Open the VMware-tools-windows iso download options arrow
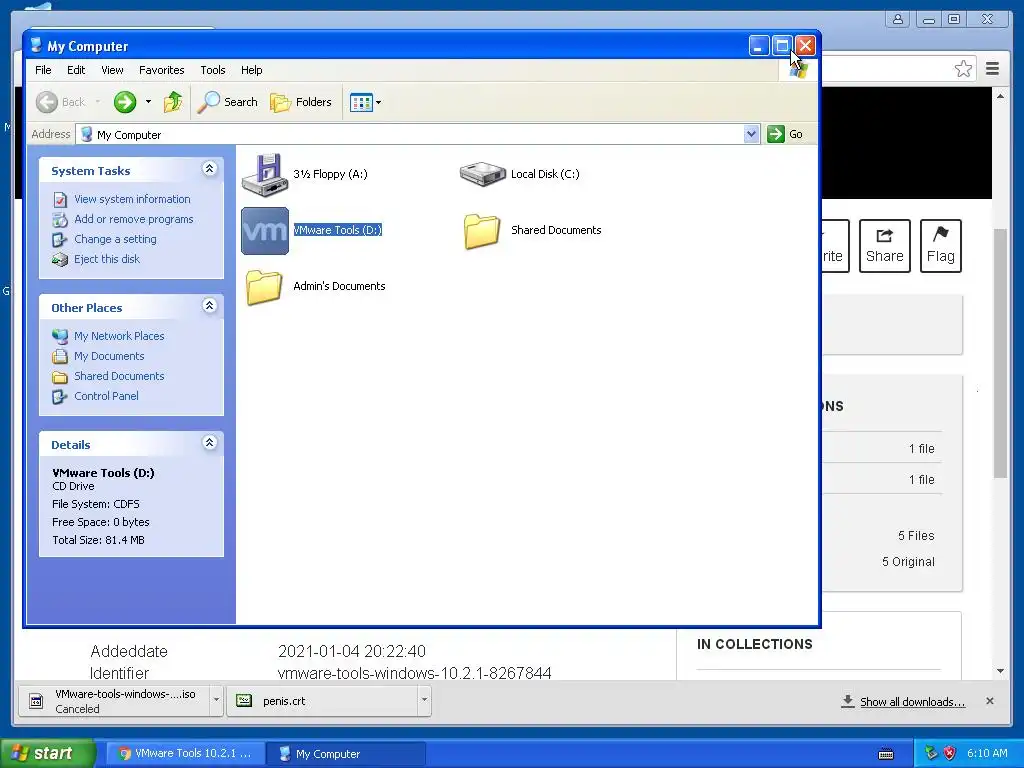This screenshot has width=1024, height=768. 216,700
